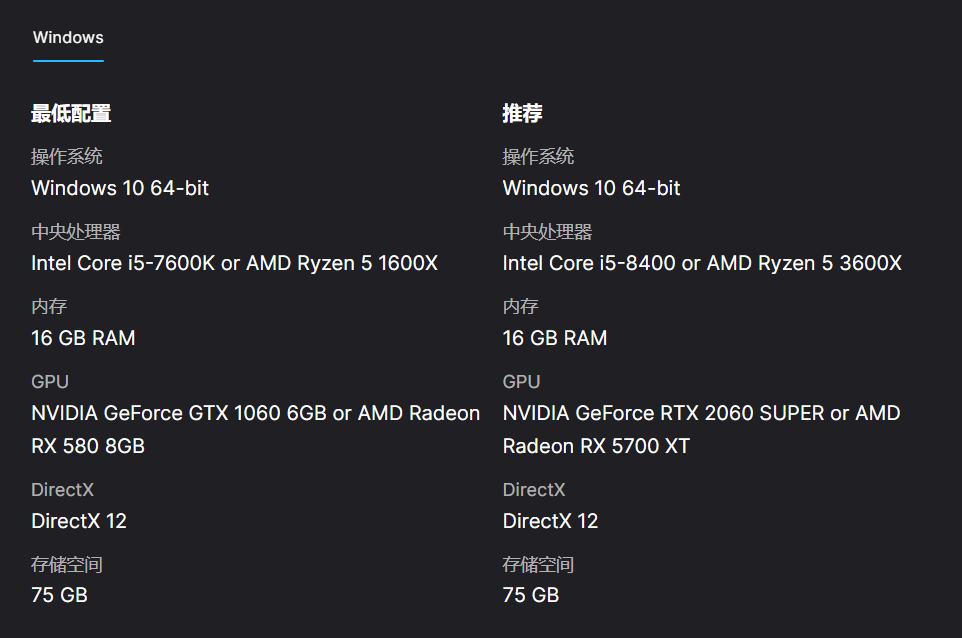
Task: Click 存储空间 label under 最低配置
Action: (67, 564)
